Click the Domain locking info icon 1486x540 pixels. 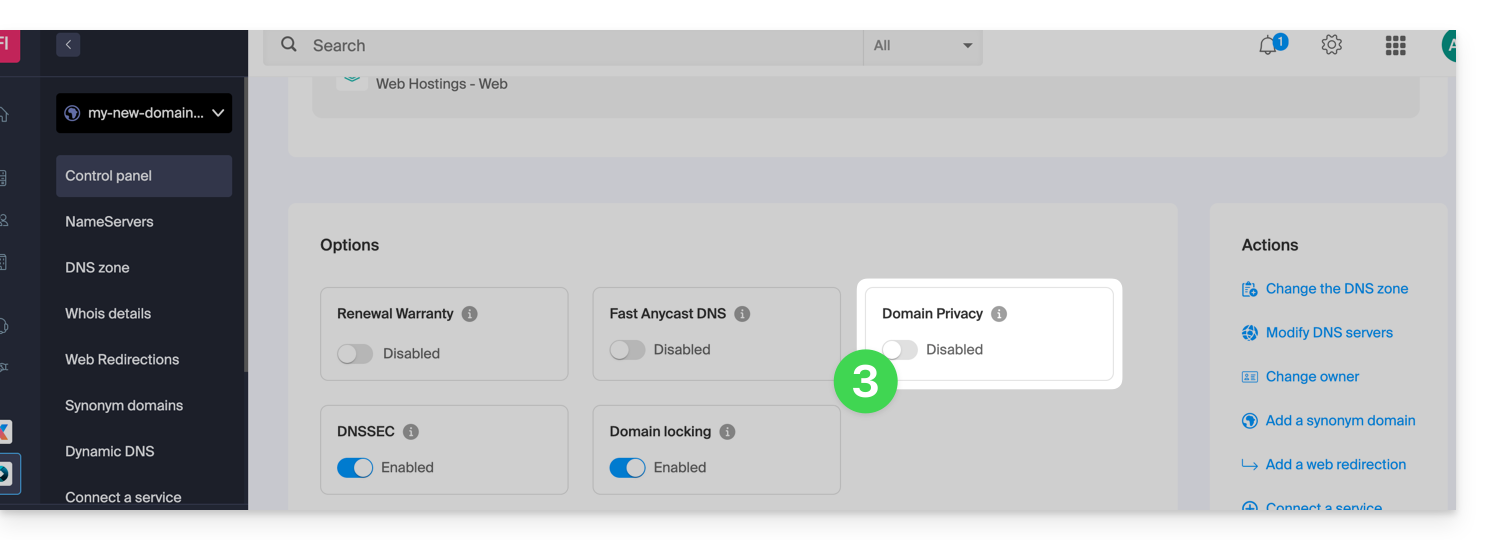point(728,432)
